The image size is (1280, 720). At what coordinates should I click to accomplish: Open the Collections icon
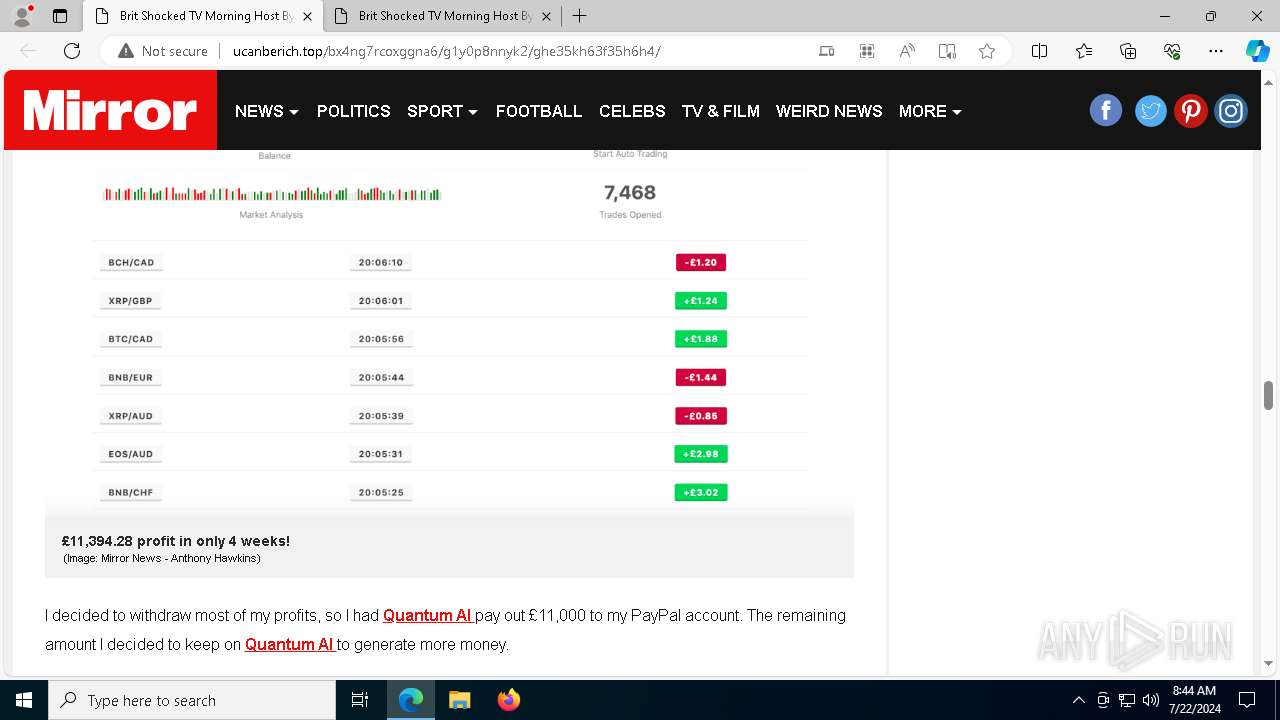[x=1128, y=51]
